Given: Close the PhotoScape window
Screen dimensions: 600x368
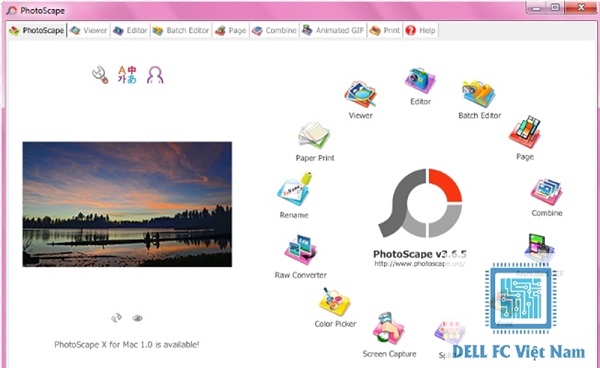Looking at the screenshot, I should coord(581,8).
